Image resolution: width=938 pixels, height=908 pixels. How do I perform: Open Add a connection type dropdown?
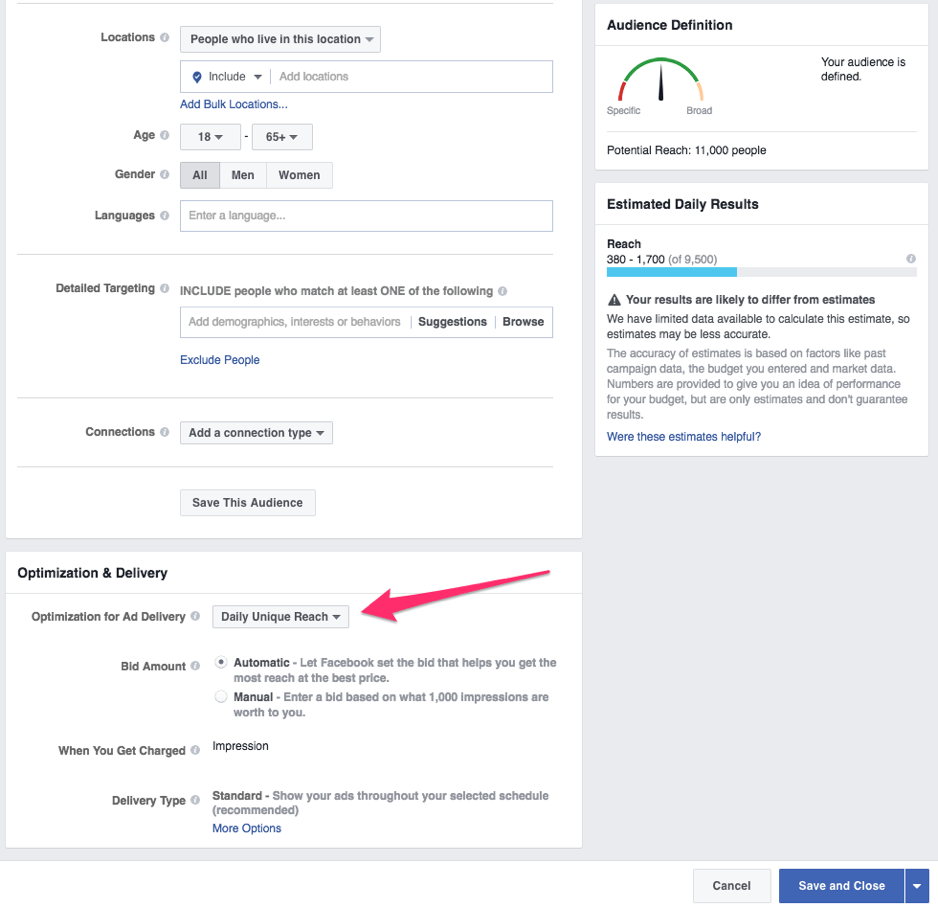(x=256, y=432)
